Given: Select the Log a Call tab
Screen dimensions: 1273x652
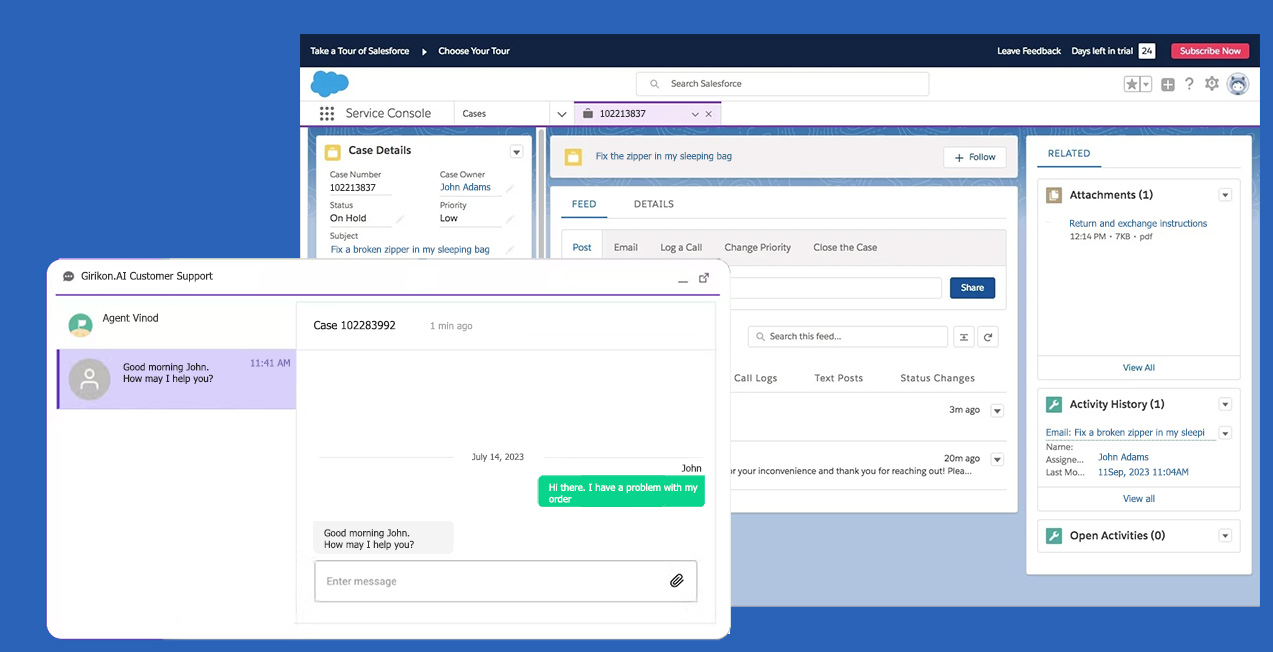Looking at the screenshot, I should point(681,247).
